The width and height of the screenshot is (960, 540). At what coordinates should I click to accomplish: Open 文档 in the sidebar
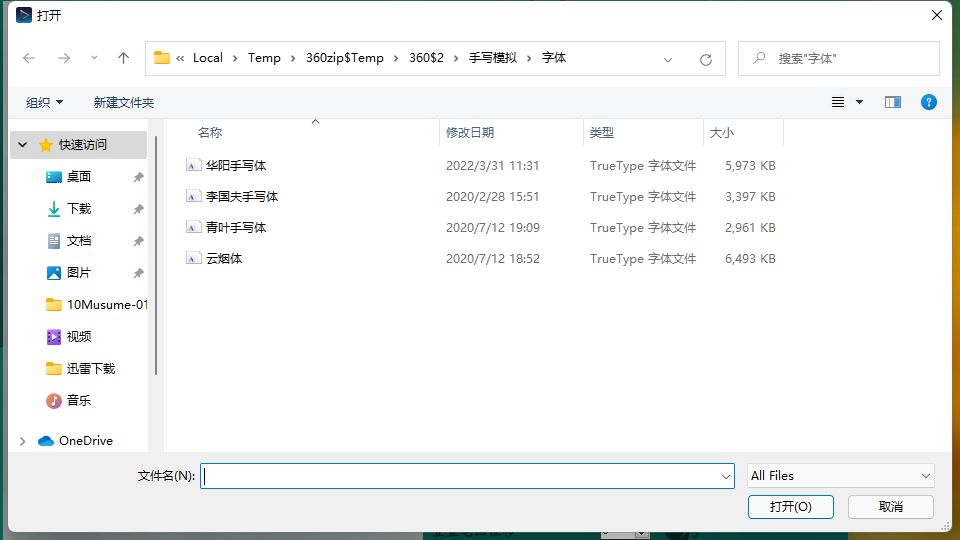pyautogui.click(x=78, y=241)
